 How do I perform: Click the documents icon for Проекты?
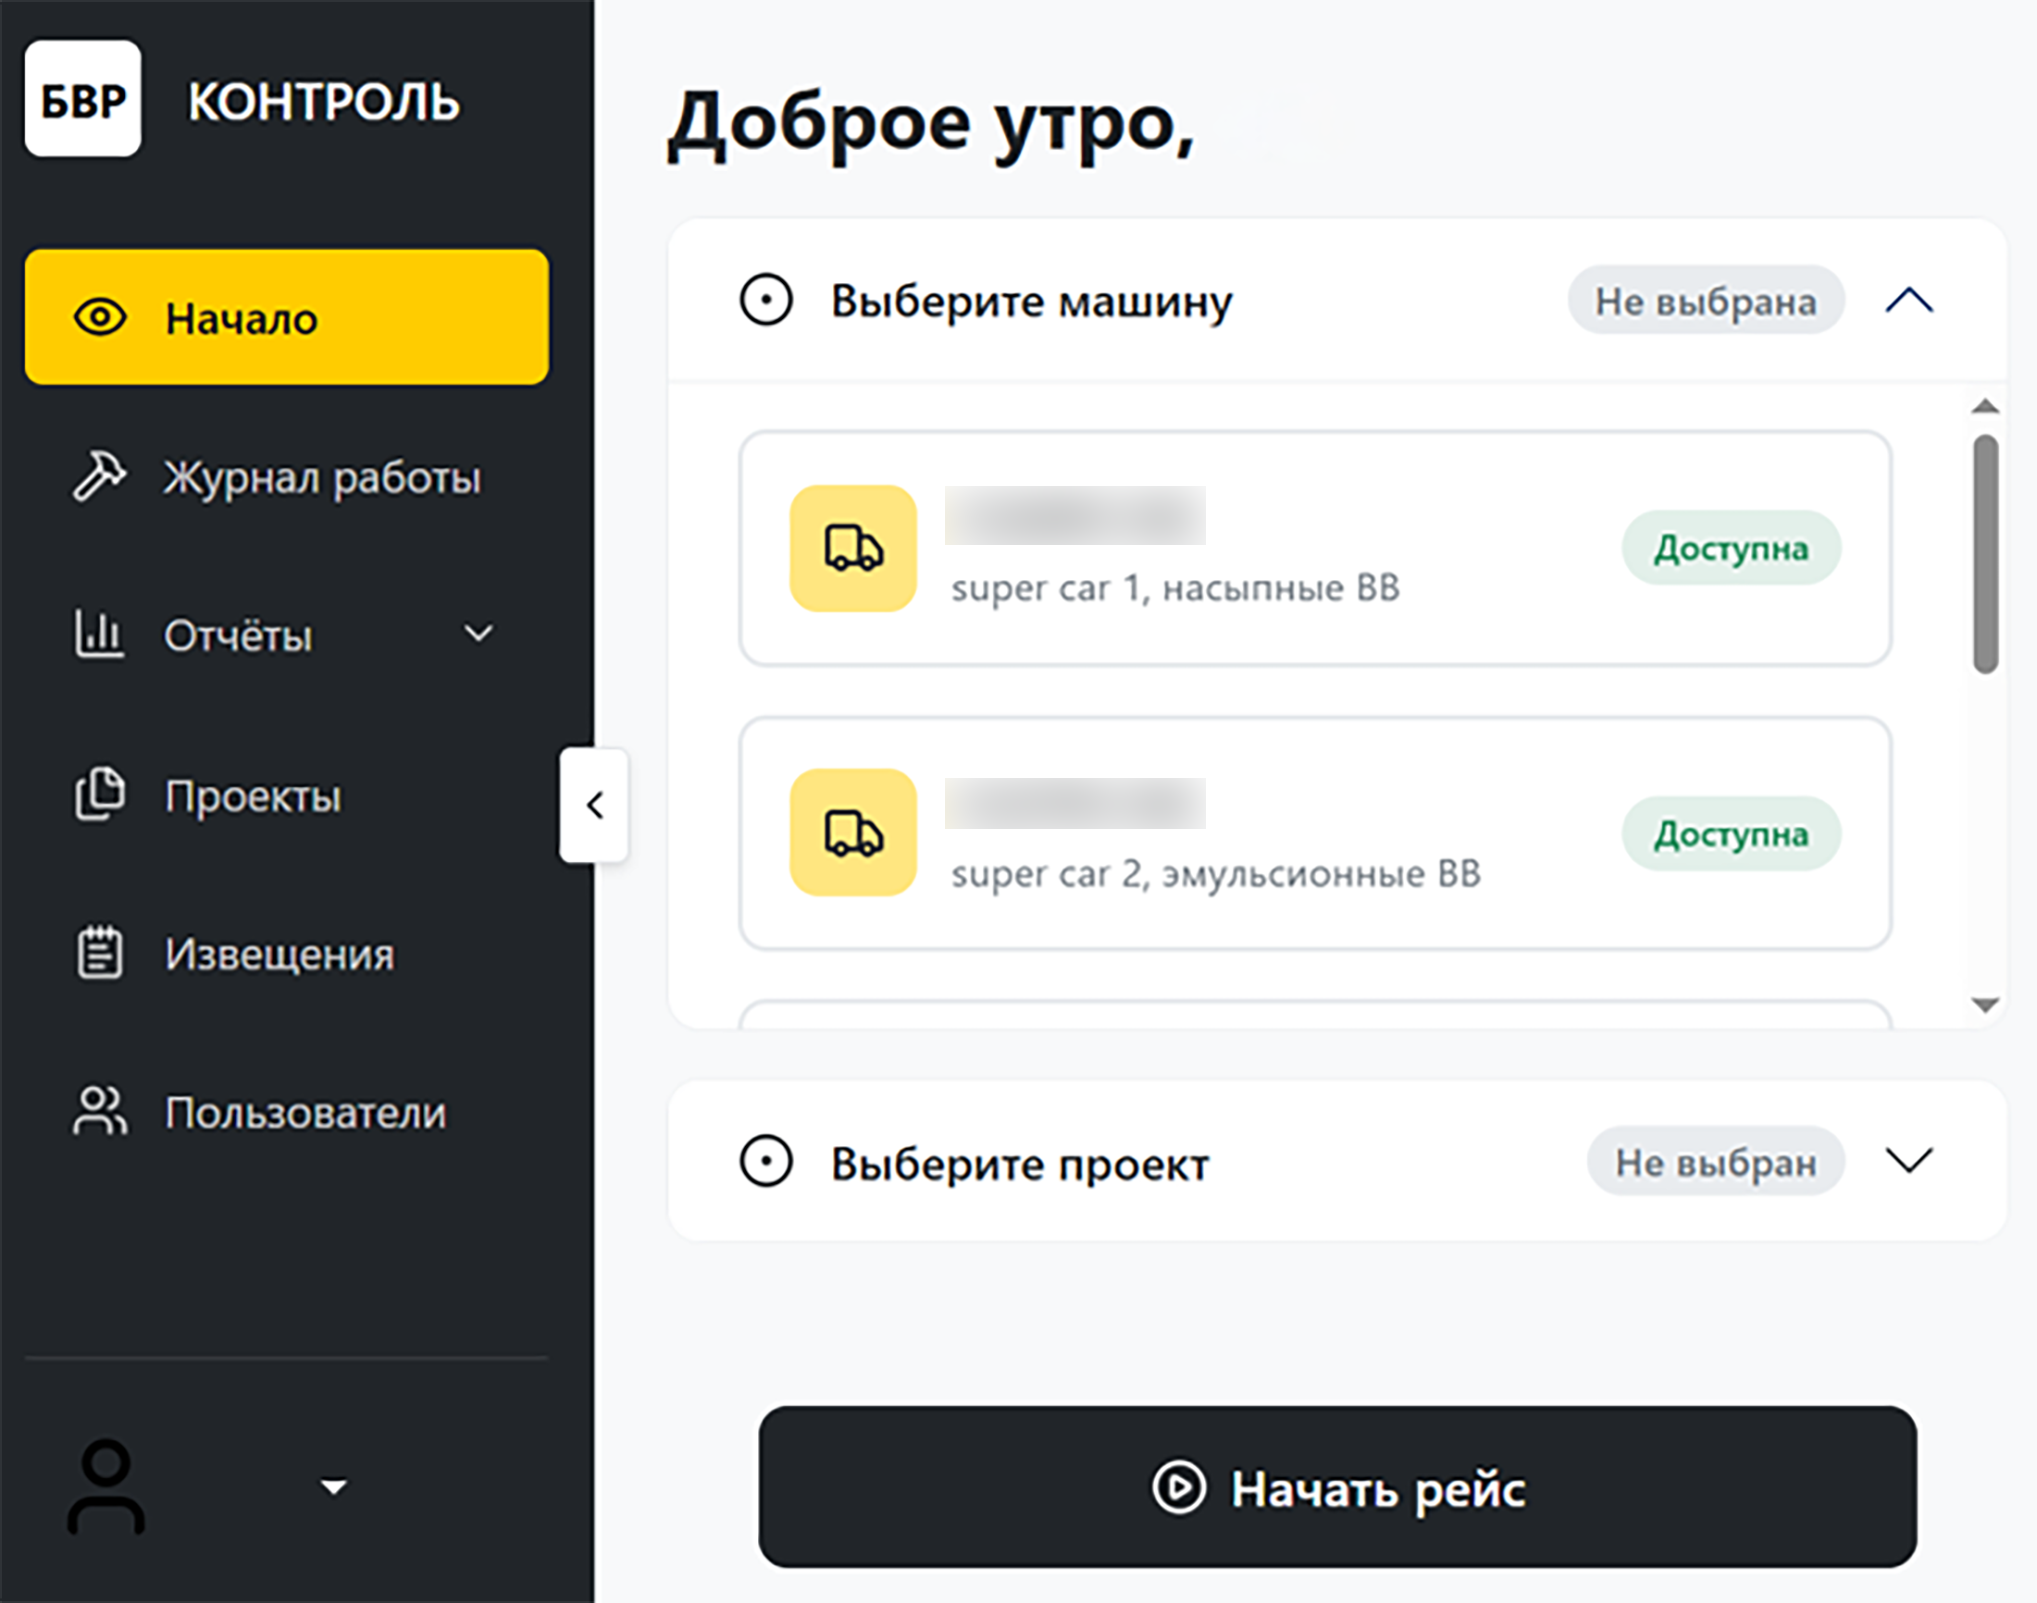pos(100,795)
